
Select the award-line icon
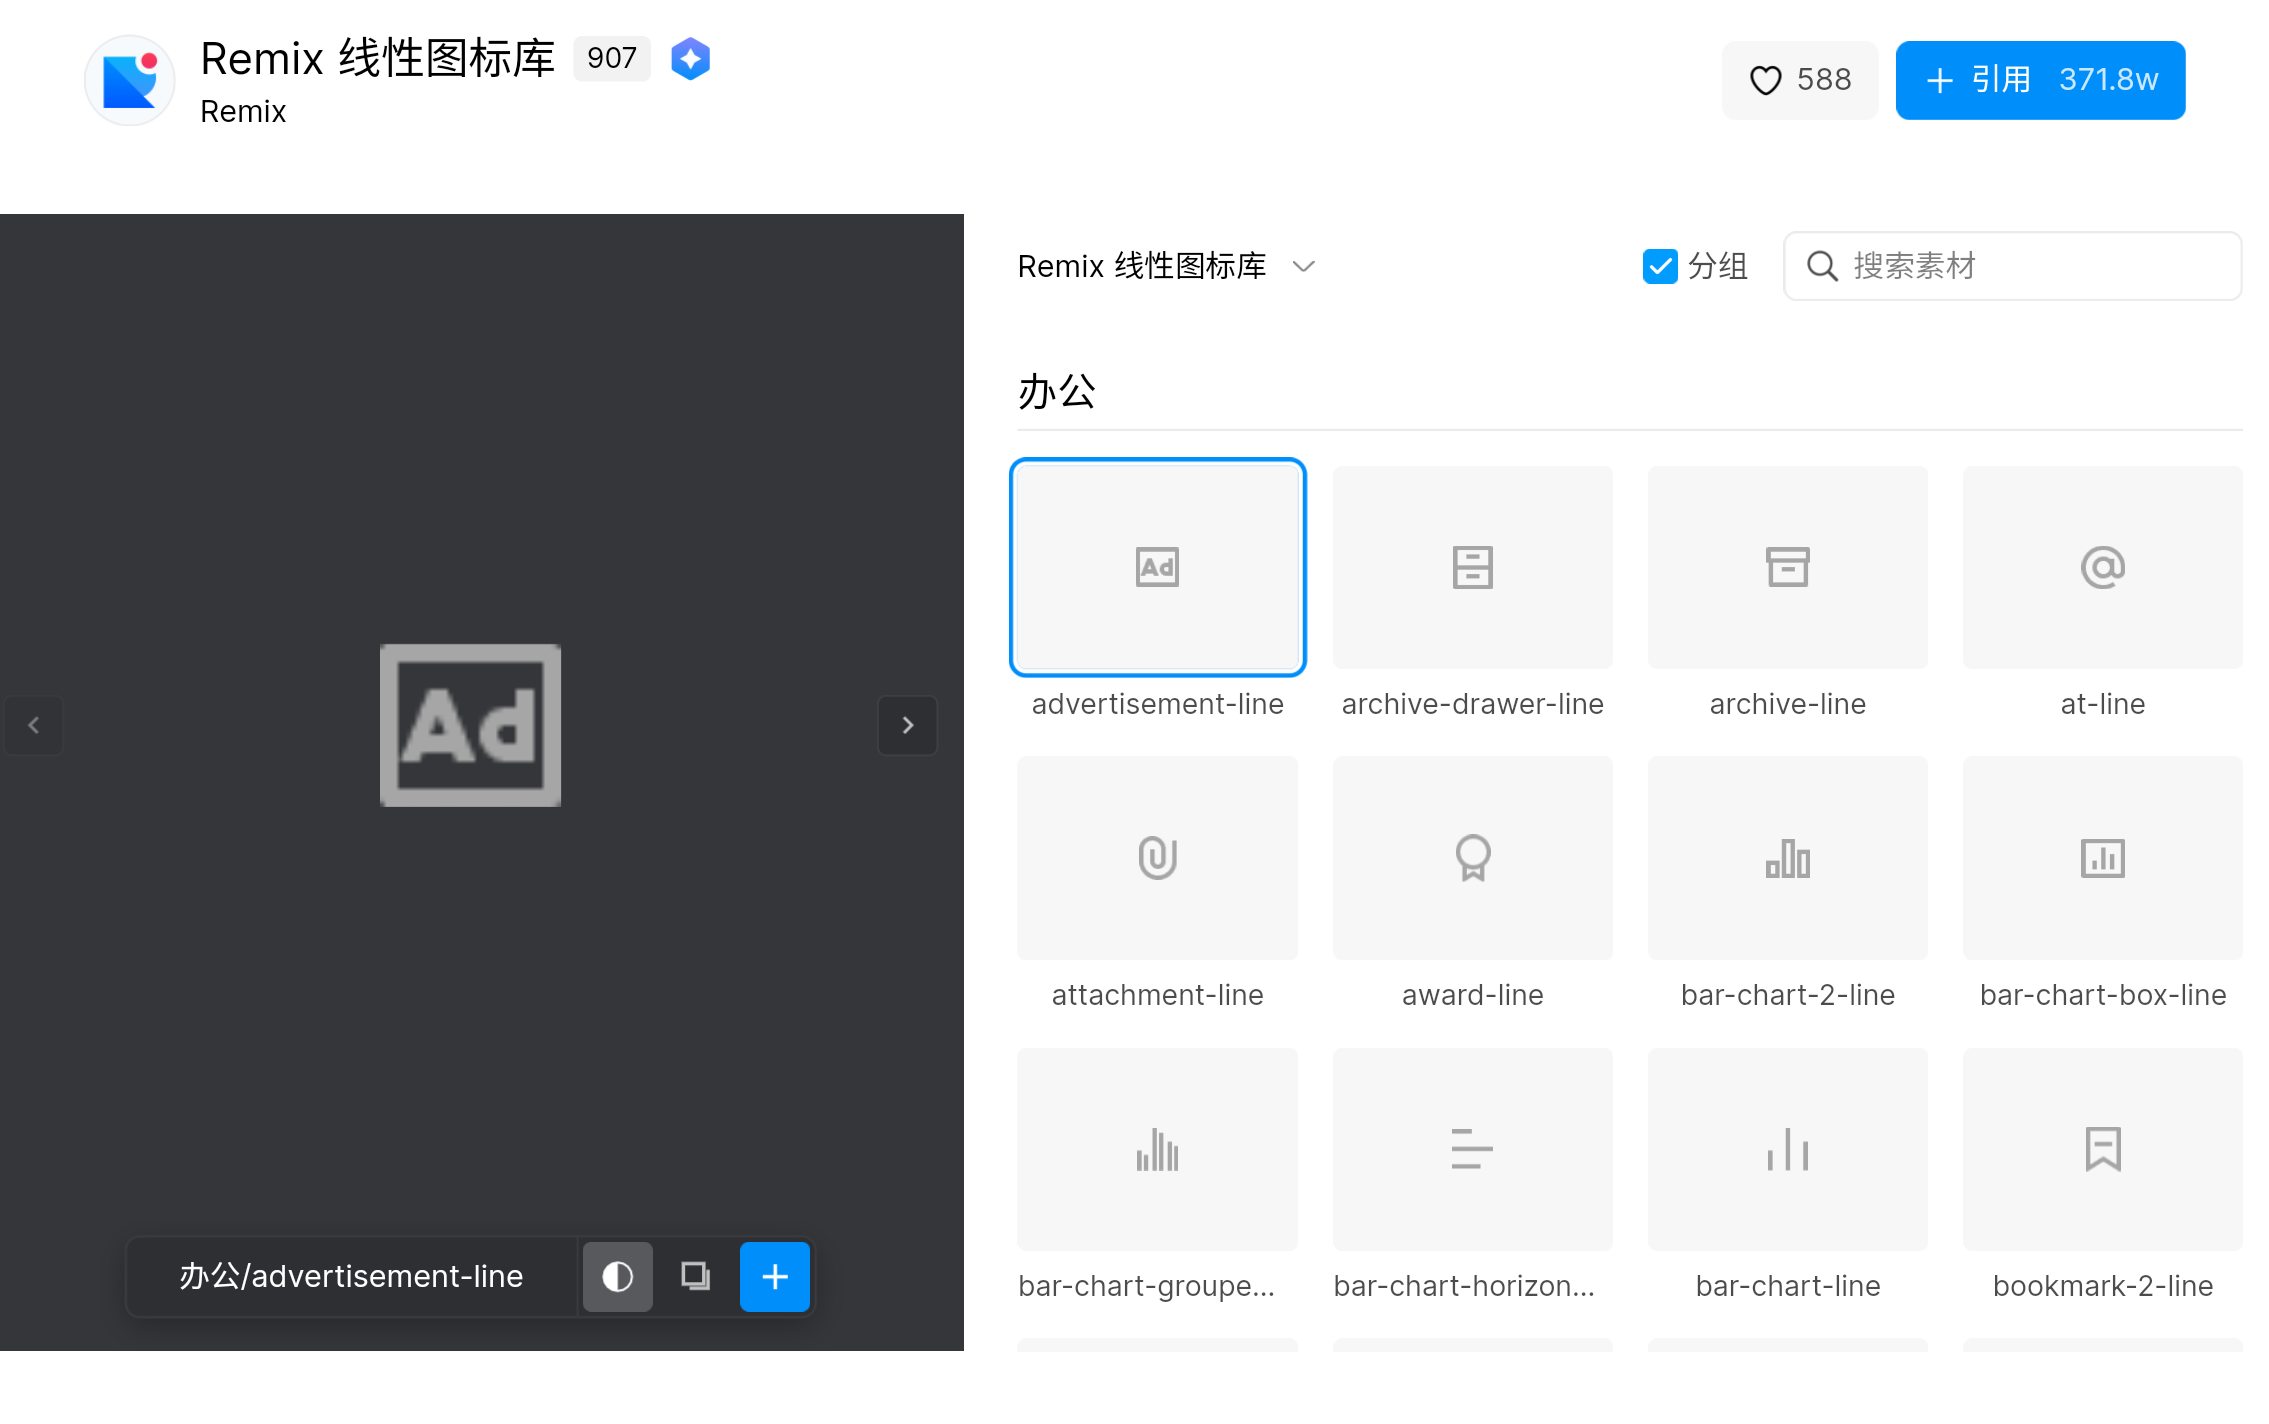point(1472,858)
